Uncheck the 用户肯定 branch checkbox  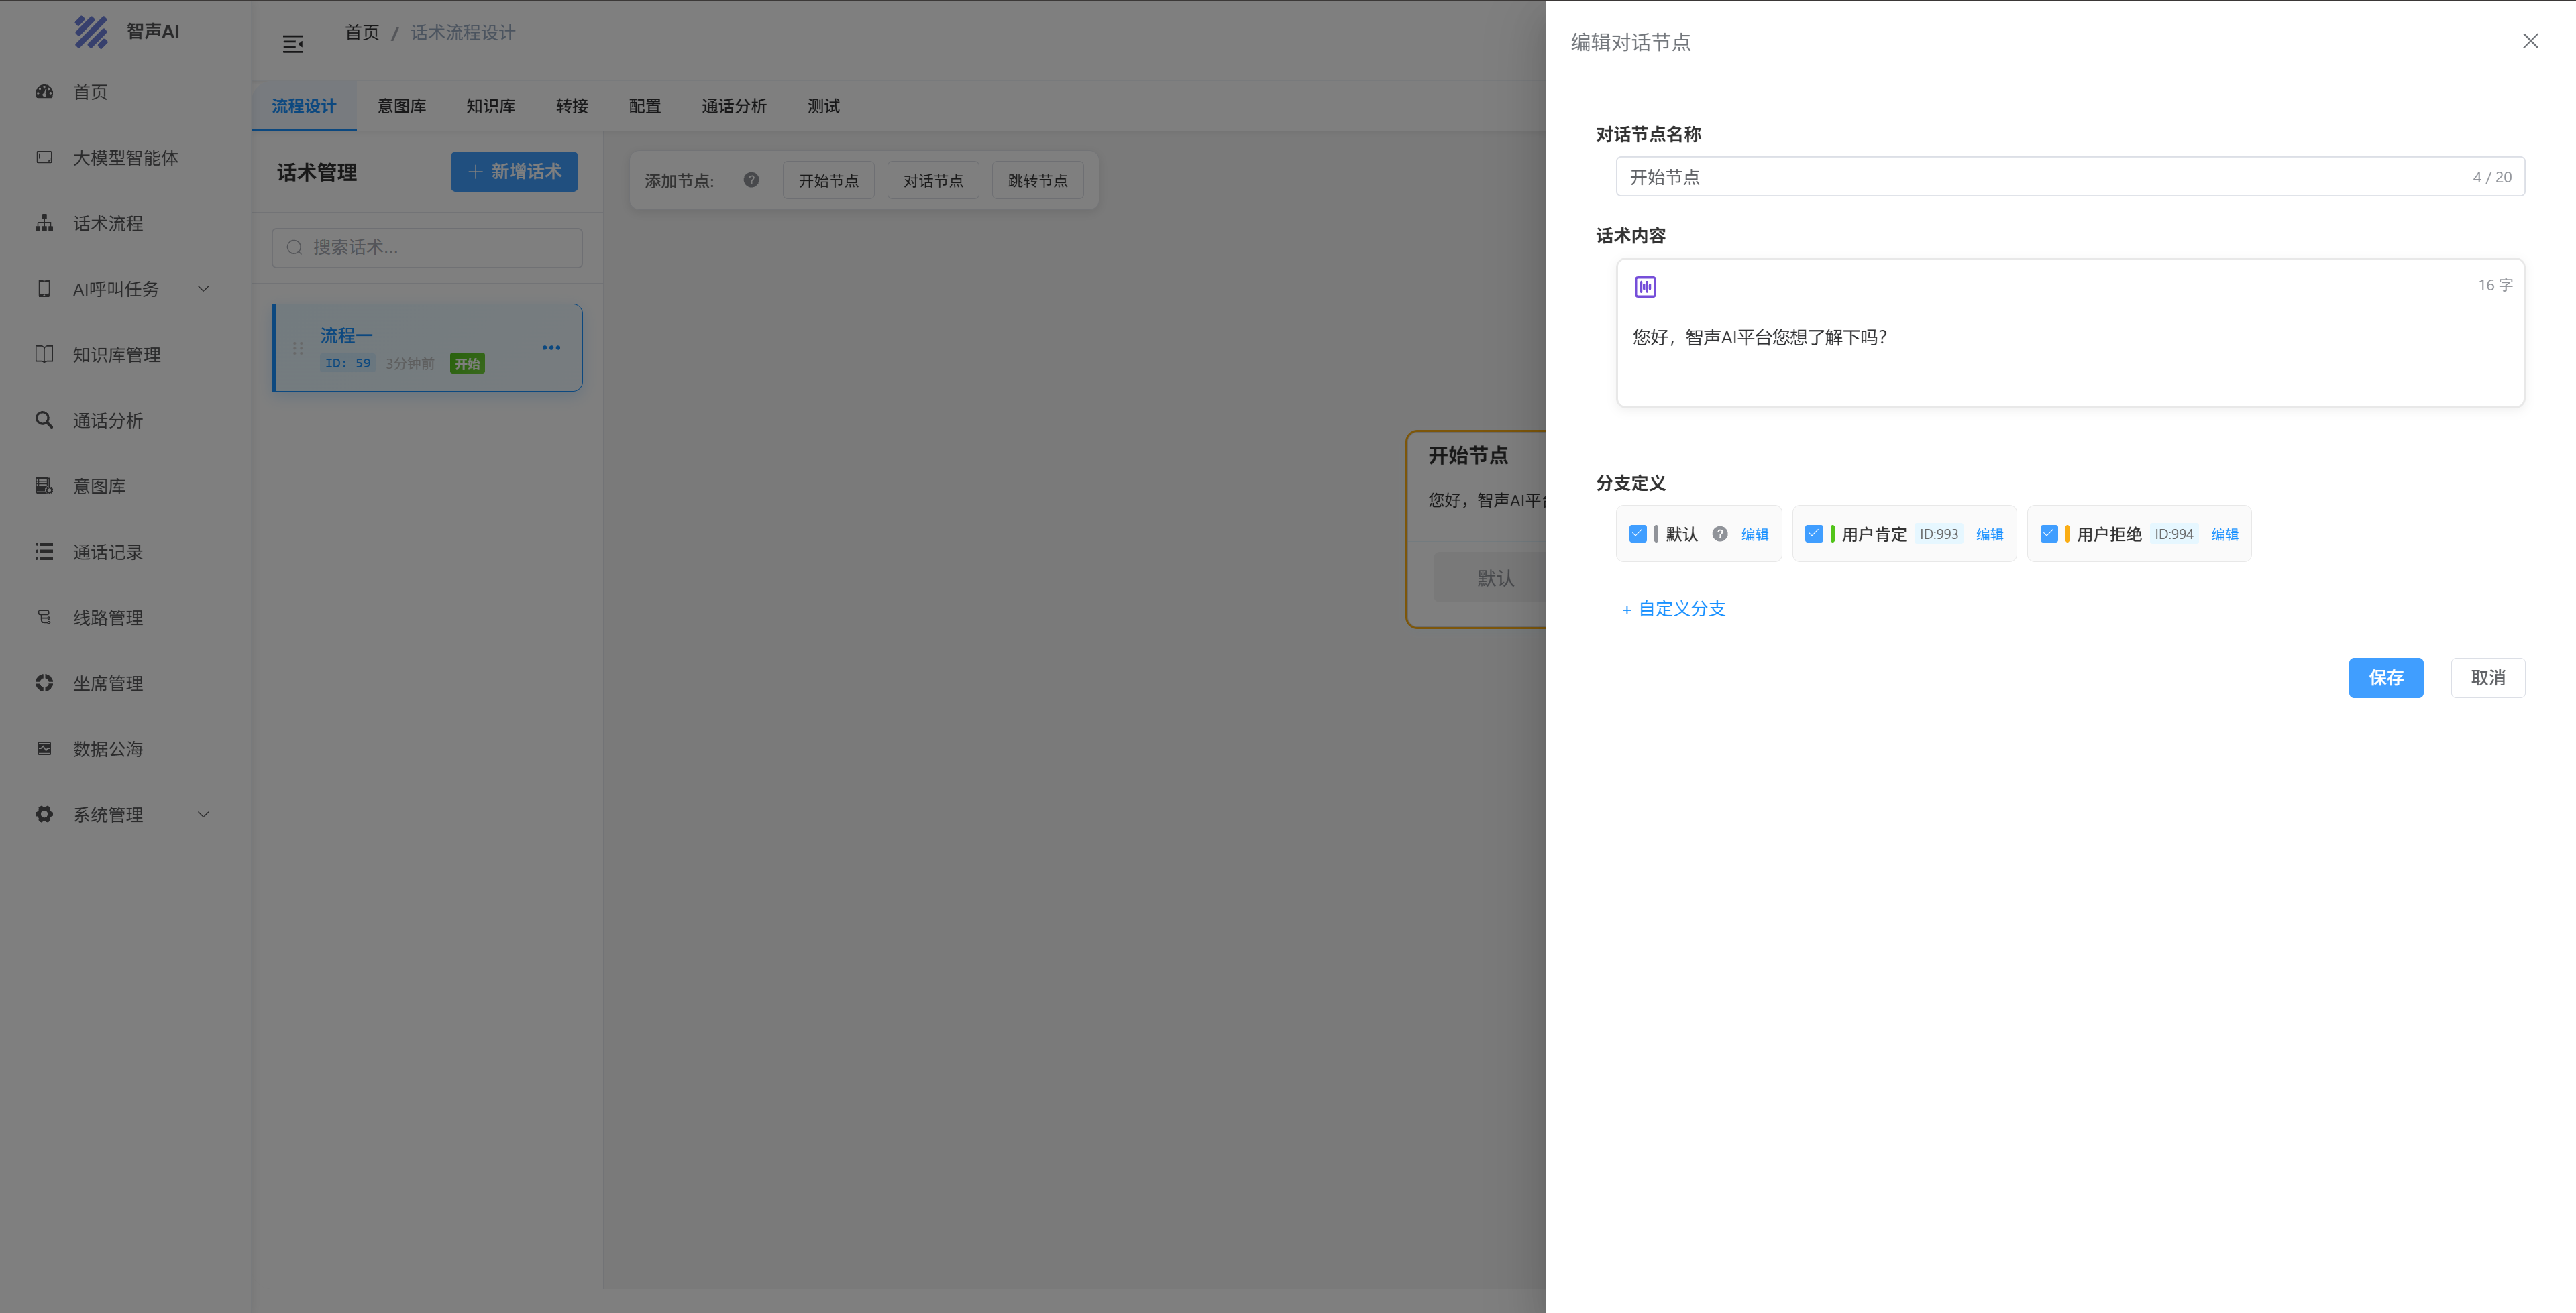pos(1813,534)
